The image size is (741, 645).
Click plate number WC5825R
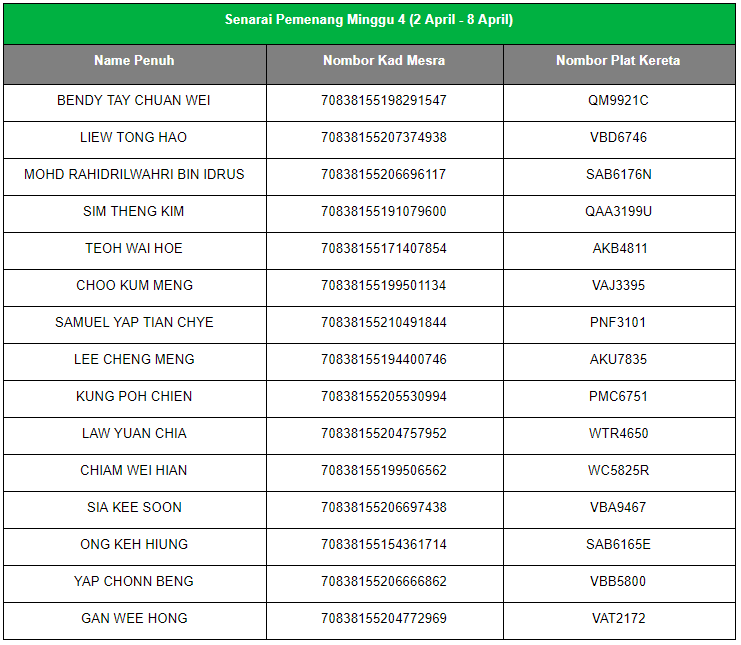(x=618, y=471)
